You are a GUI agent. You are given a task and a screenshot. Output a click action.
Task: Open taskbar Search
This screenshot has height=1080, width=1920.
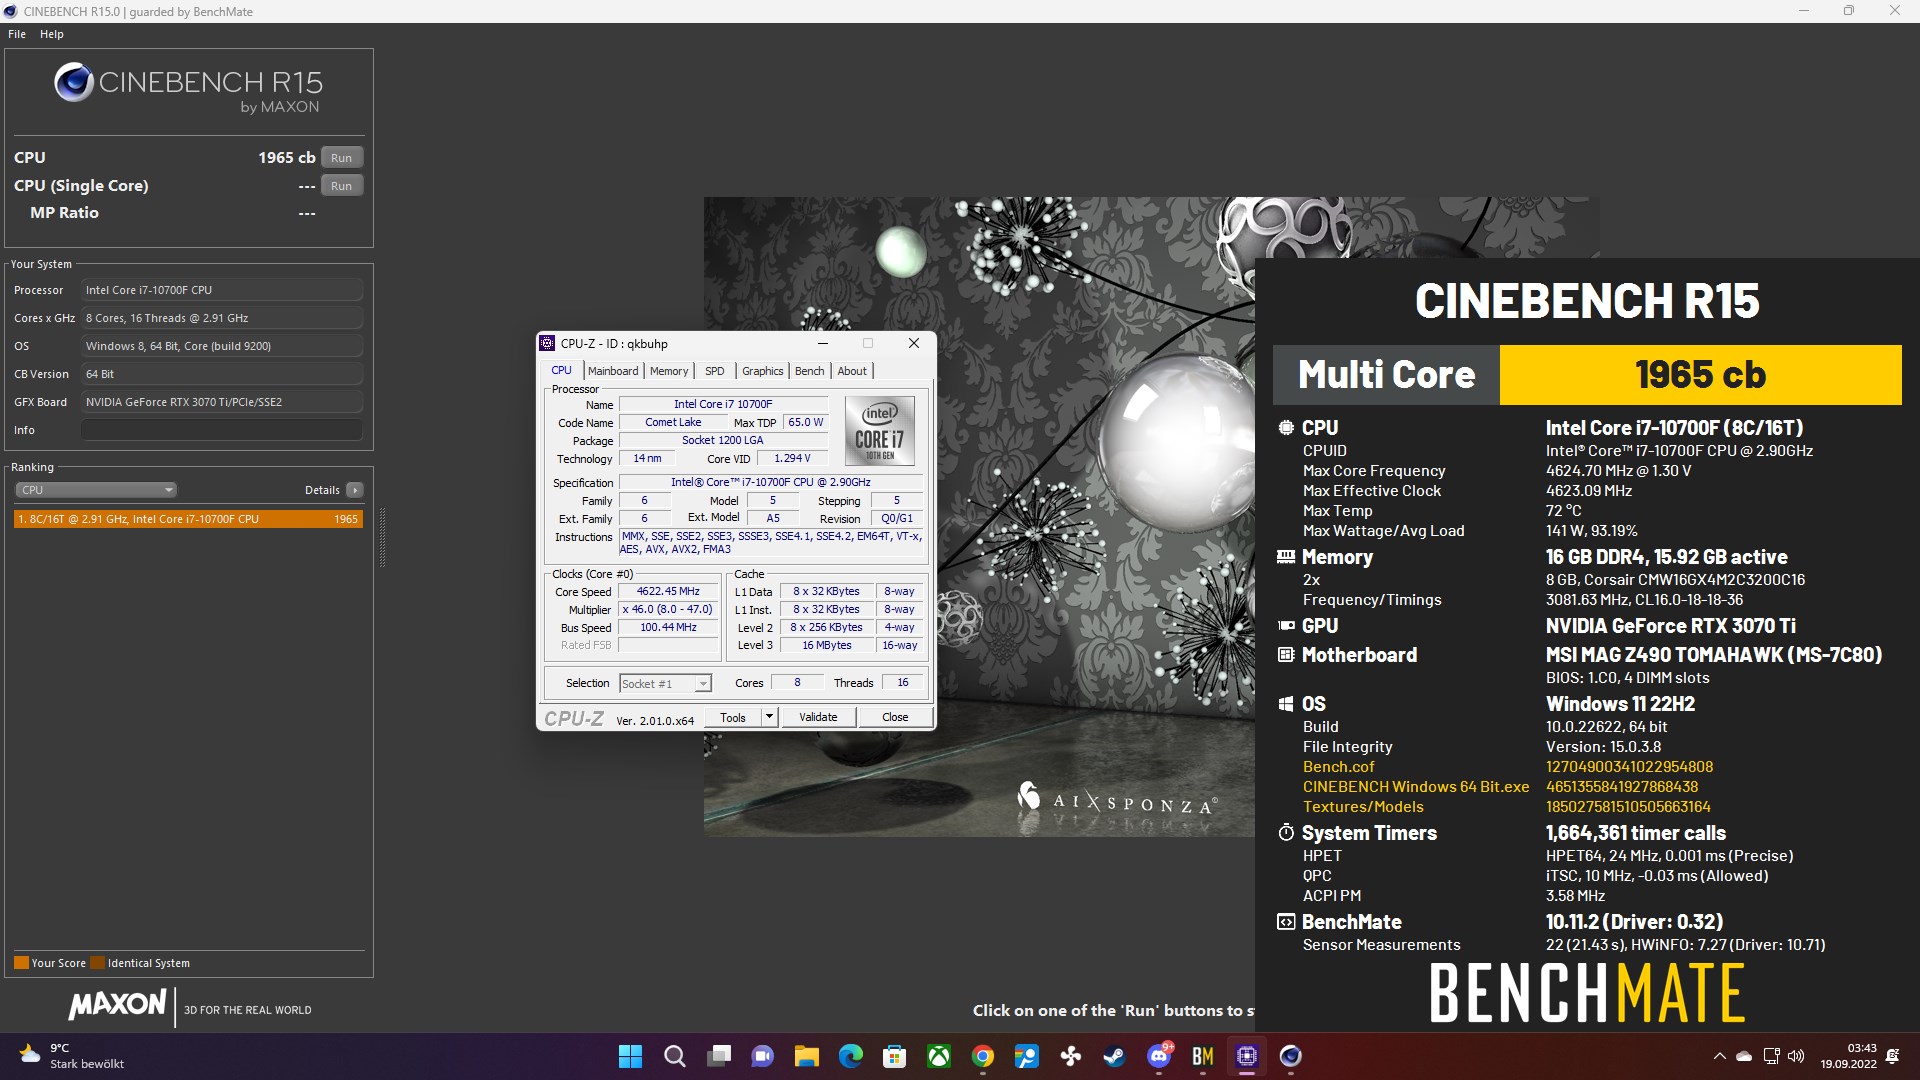(675, 1056)
